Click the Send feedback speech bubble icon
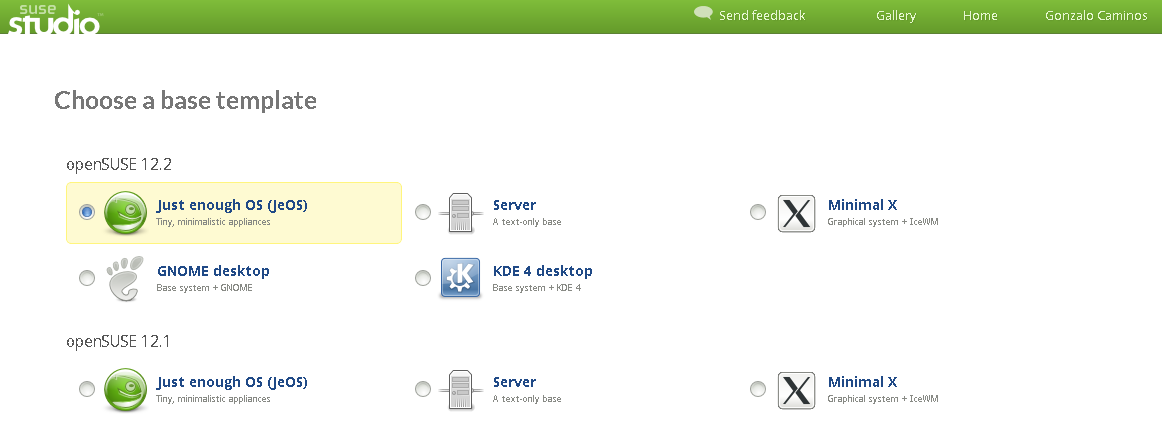1162x425 pixels. [703, 13]
